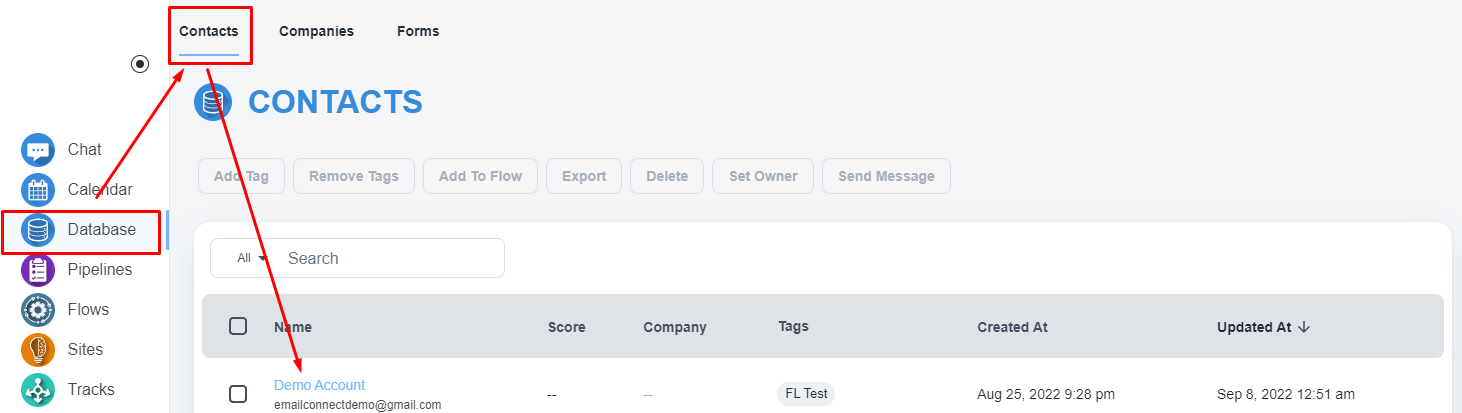Image resolution: width=1462 pixels, height=413 pixels.
Task: Click the database icon beside CONTACTS heading
Action: click(x=213, y=102)
